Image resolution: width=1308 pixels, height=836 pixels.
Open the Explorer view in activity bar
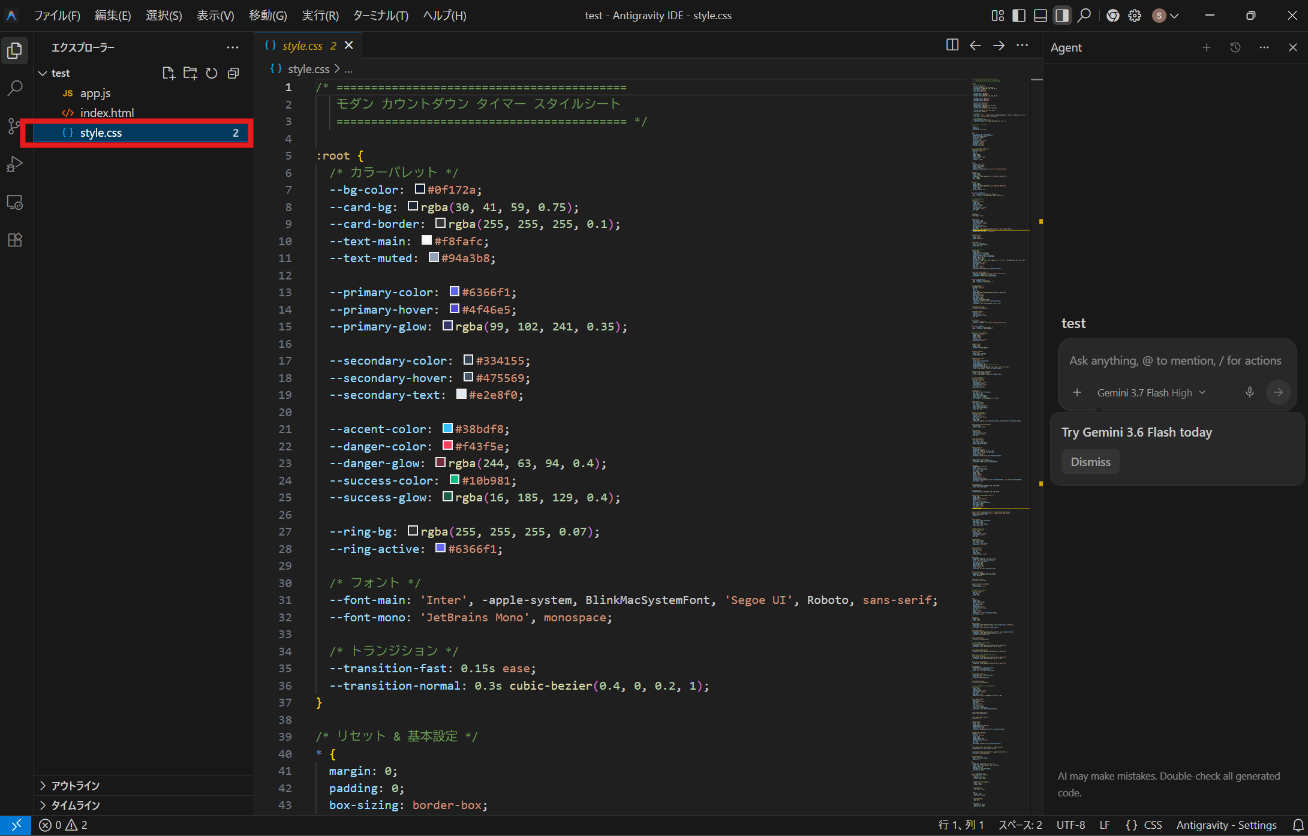coord(15,50)
